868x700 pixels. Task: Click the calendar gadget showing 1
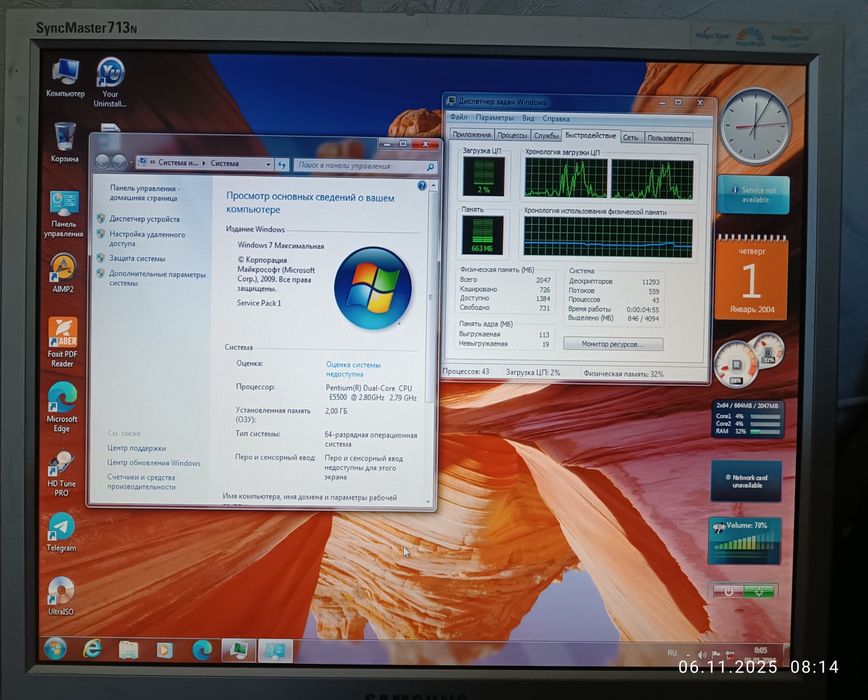click(x=751, y=279)
